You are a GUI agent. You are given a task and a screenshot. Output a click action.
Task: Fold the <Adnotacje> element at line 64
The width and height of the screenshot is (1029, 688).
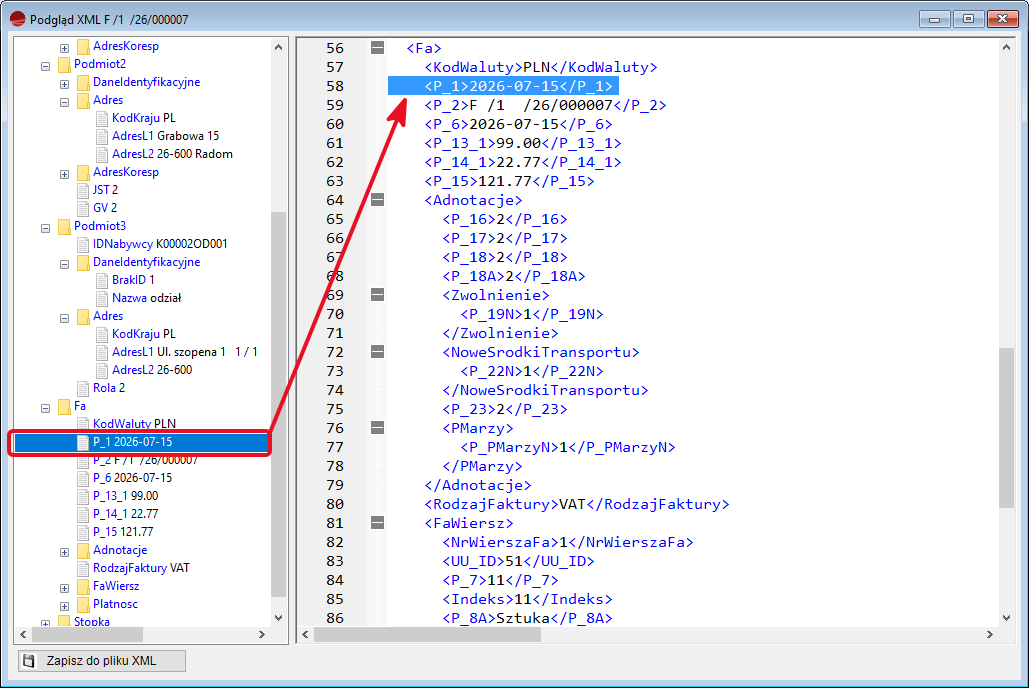click(x=377, y=200)
